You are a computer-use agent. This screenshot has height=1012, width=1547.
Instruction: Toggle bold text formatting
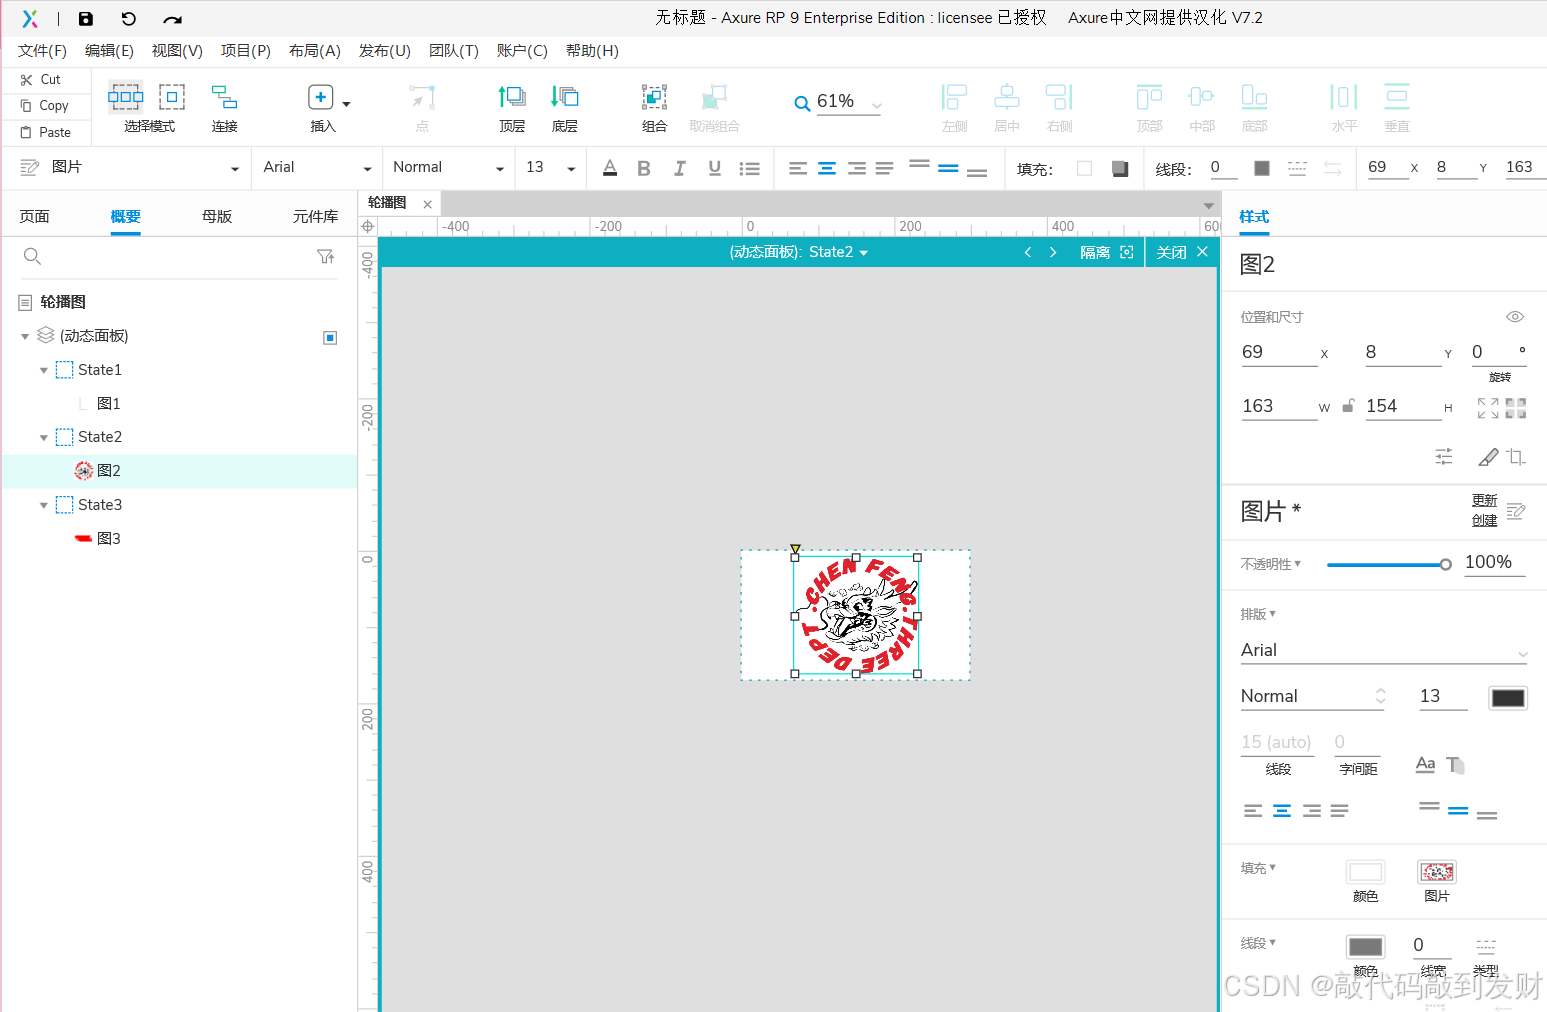644,168
